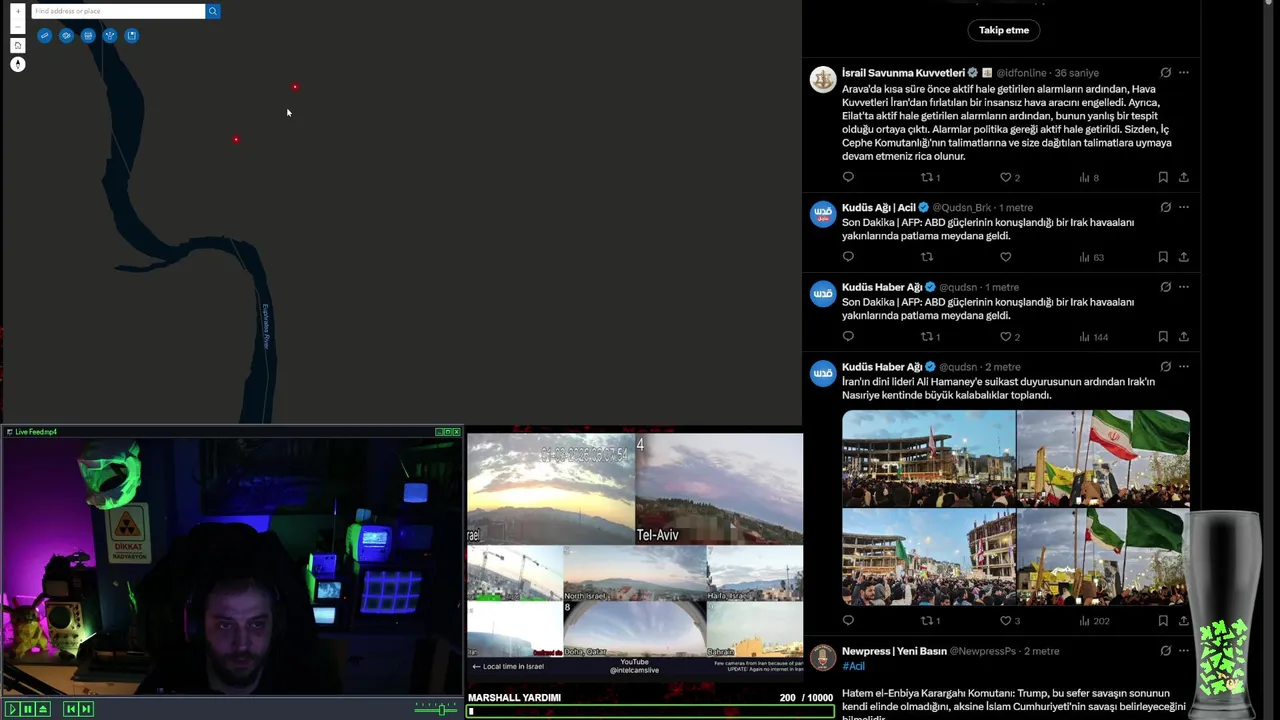1280x720 pixels.
Task: Open the layer visibility tool on map
Action: pyautogui.click(x=66, y=35)
